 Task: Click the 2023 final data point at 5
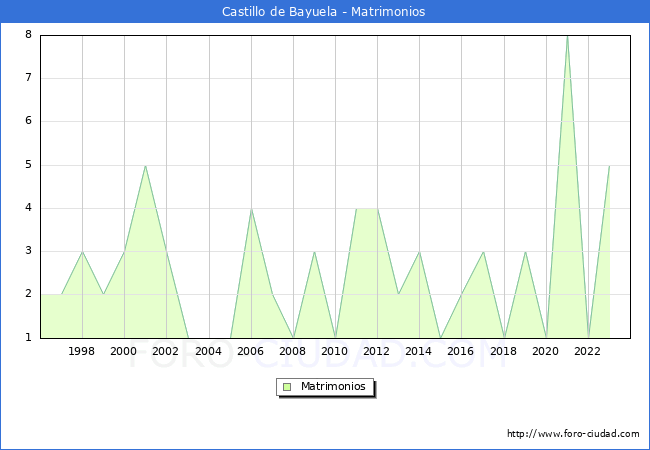(609, 166)
